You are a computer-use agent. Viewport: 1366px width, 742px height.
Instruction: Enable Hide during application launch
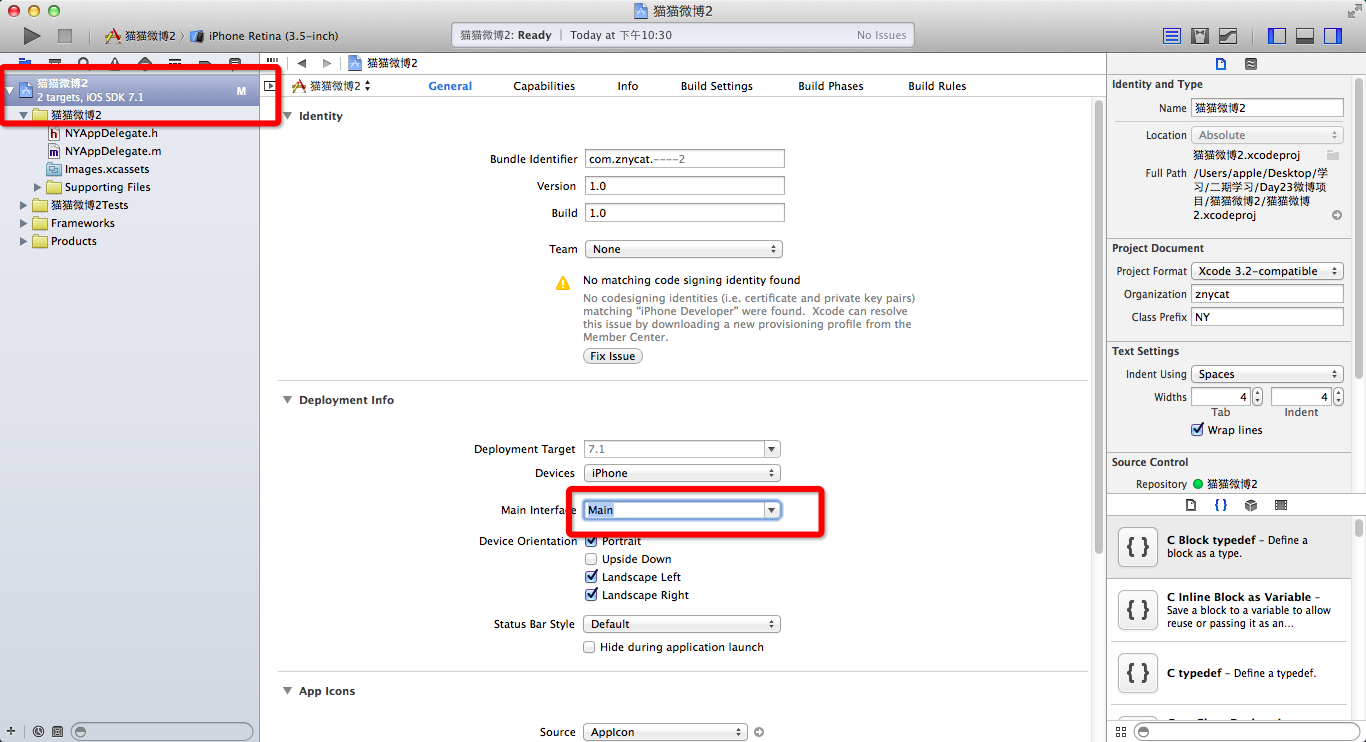point(590,647)
